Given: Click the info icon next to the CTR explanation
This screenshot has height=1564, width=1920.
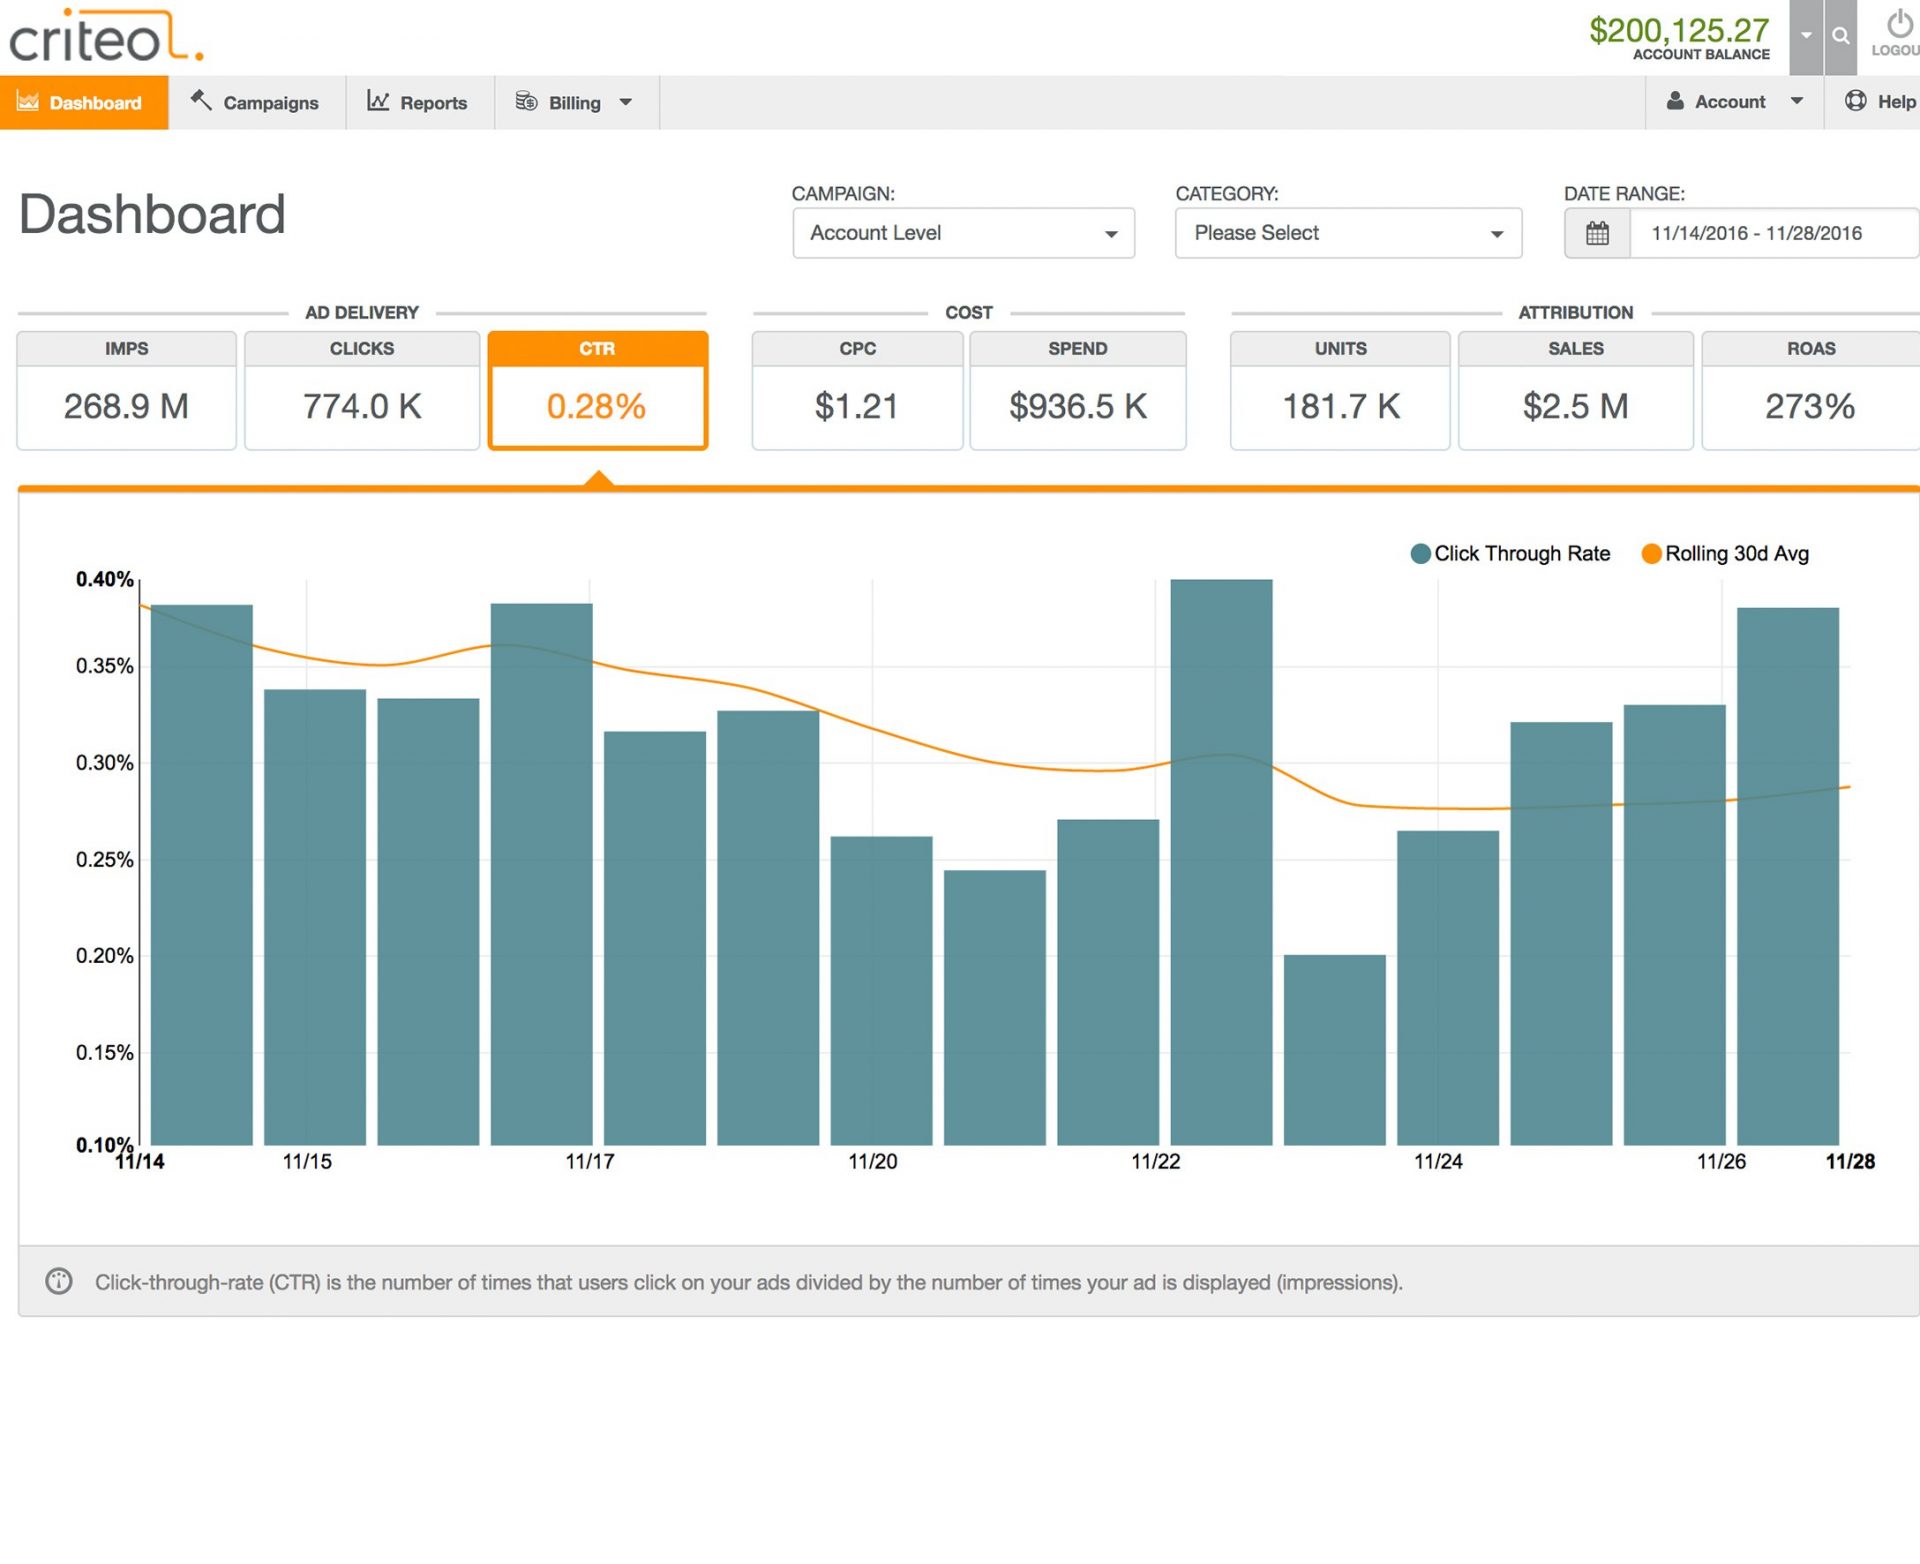Looking at the screenshot, I should pyautogui.click(x=60, y=1281).
